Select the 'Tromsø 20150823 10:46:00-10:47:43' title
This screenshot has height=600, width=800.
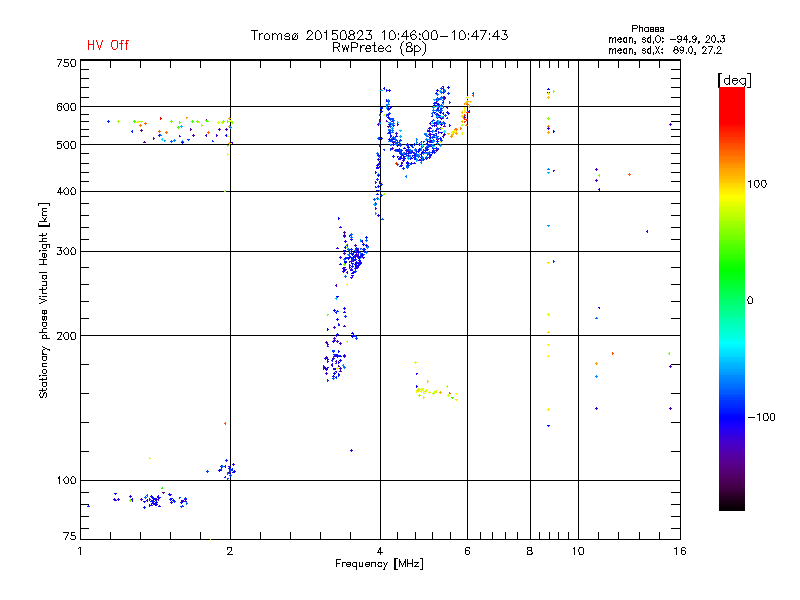(379, 35)
